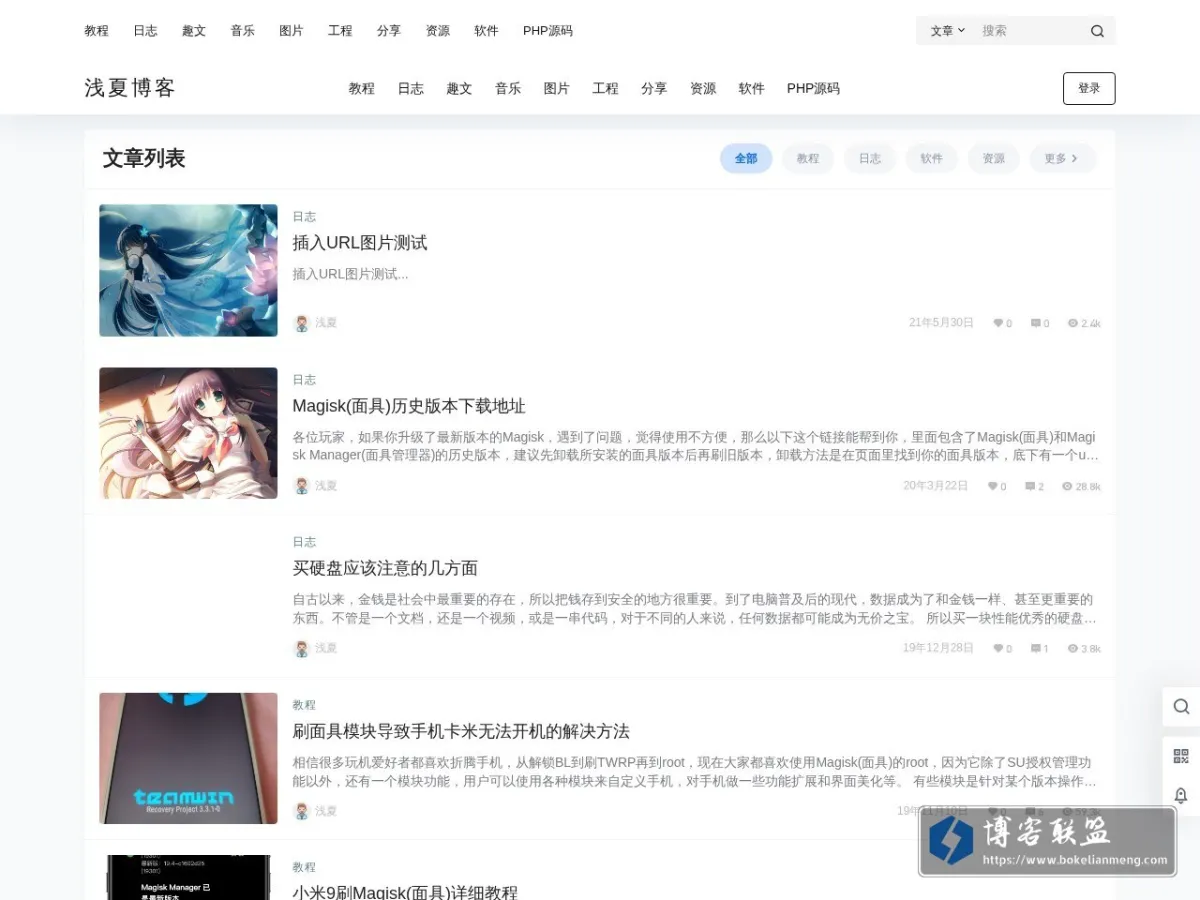
Task: Click the thumbnail of Magisk历史版本下载地址 post
Action: 188,433
